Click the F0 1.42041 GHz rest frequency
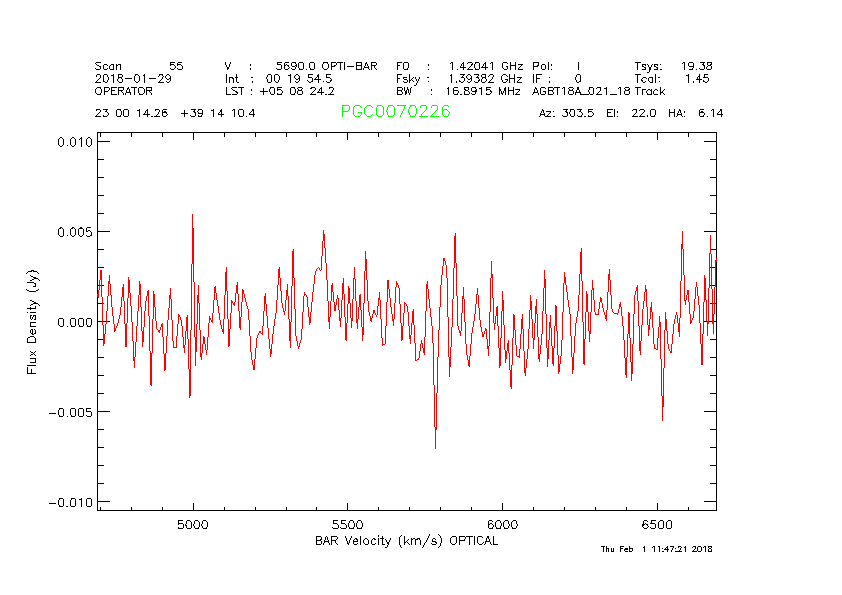 [x=470, y=66]
